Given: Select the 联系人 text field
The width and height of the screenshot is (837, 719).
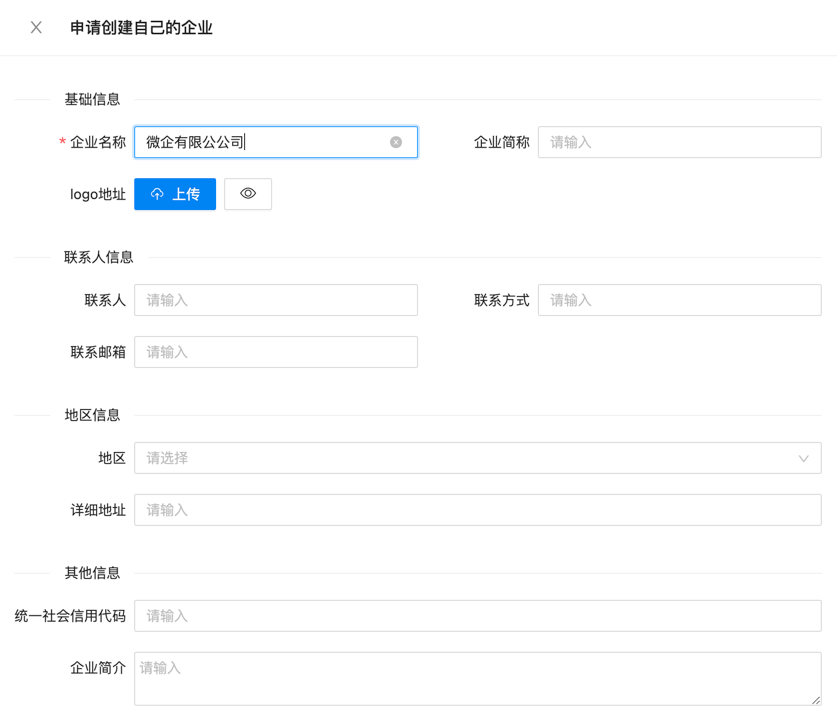Looking at the screenshot, I should tap(276, 300).
